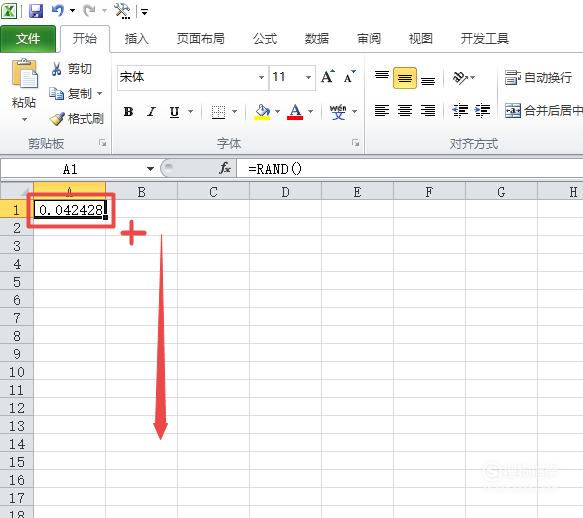Select cell A1 containing 0.042428
This screenshot has width=583, height=518.
[x=70, y=210]
